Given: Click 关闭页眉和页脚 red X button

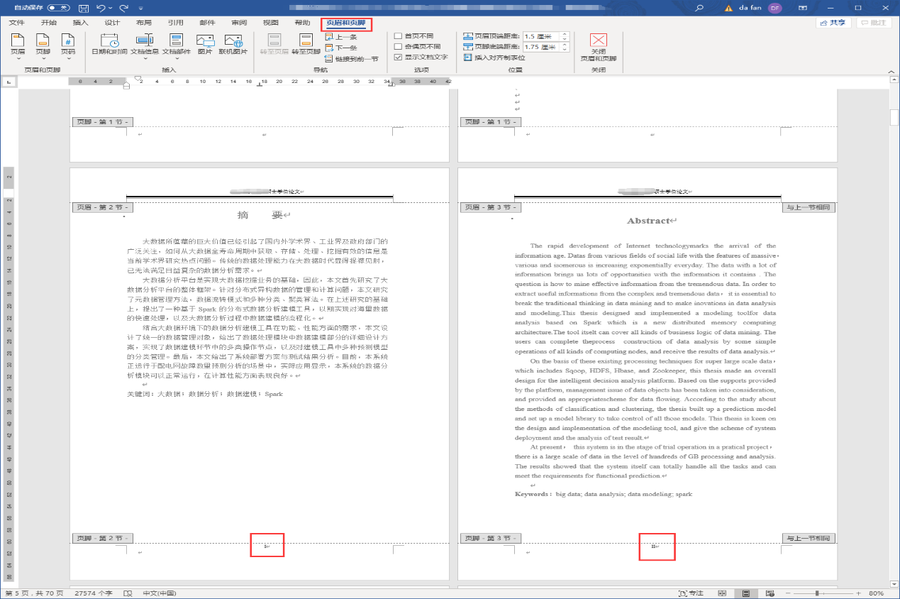Looking at the screenshot, I should pos(598,42).
